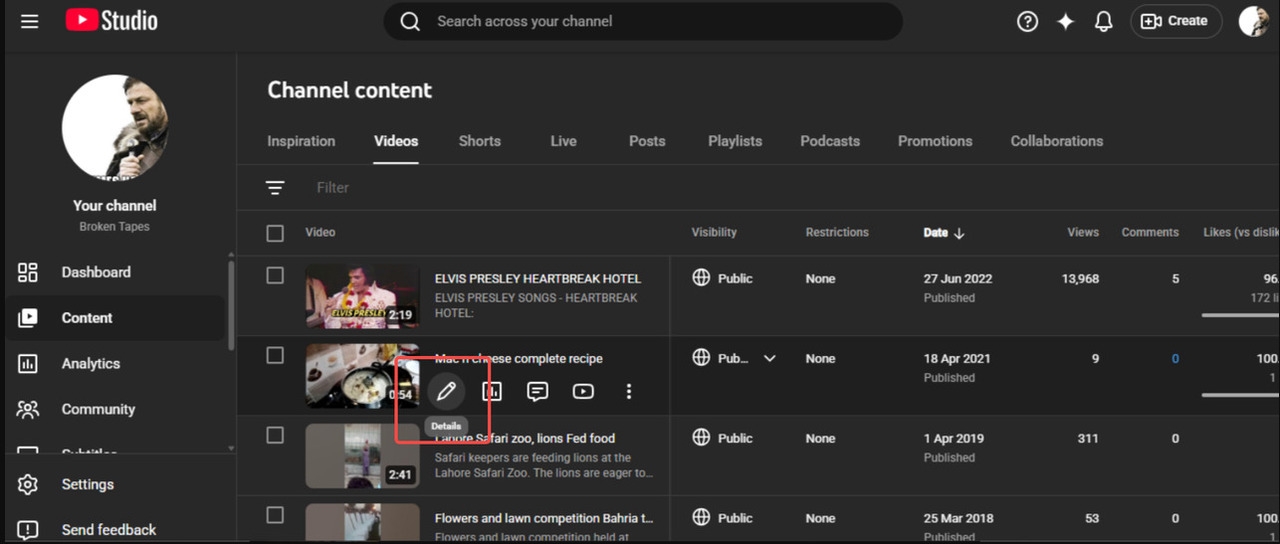1280x544 pixels.
Task: Switch to the Playlists tab
Action: (735, 141)
